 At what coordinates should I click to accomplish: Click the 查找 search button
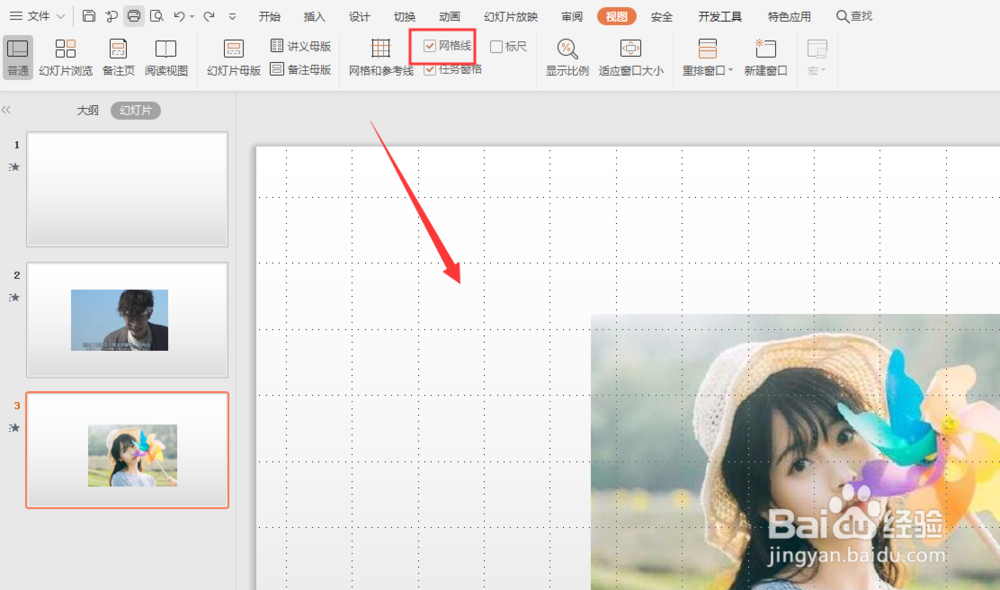855,16
